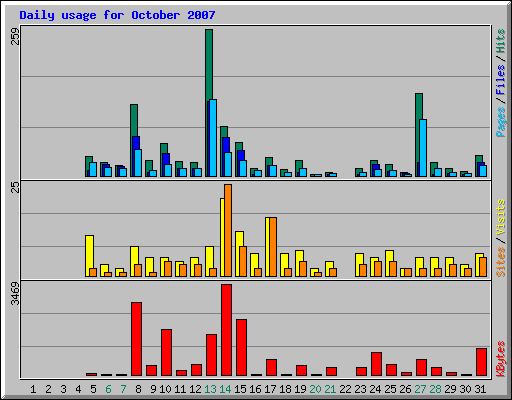
Task: Click the "Files" legend label
Action: pyautogui.click(x=501, y=79)
